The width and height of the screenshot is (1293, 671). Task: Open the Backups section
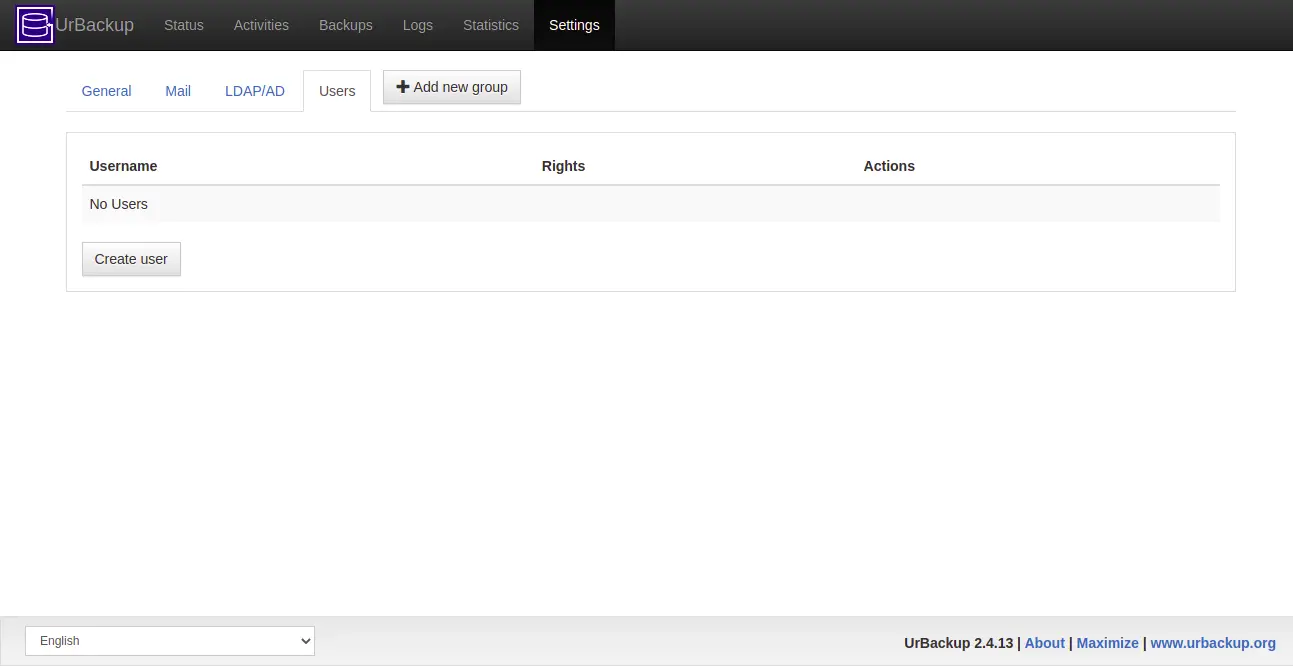pyautogui.click(x=346, y=25)
